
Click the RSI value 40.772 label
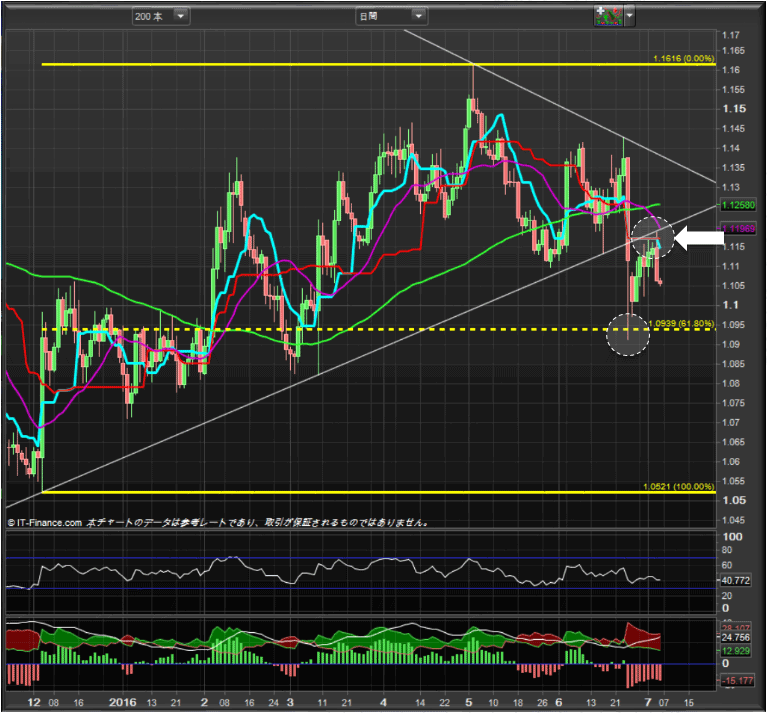click(x=735, y=580)
